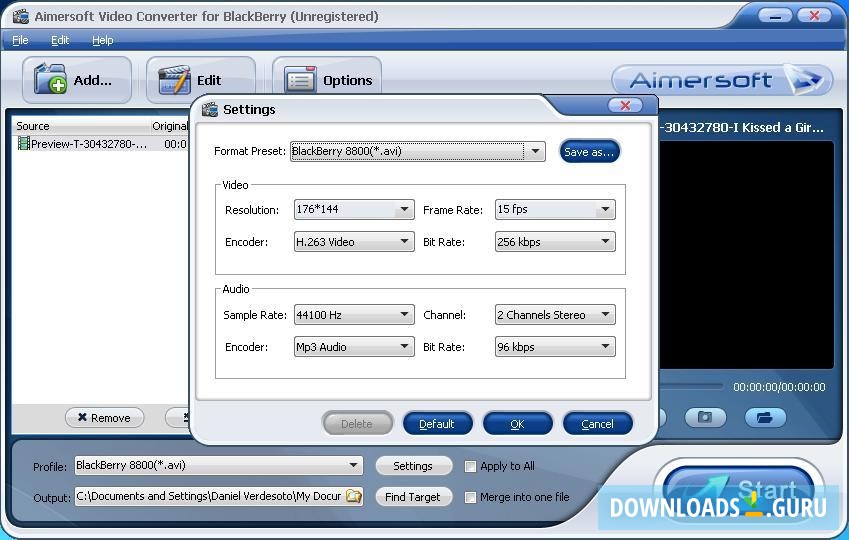Click the greyed-out Delete button
The height and width of the screenshot is (540, 849).
click(357, 424)
